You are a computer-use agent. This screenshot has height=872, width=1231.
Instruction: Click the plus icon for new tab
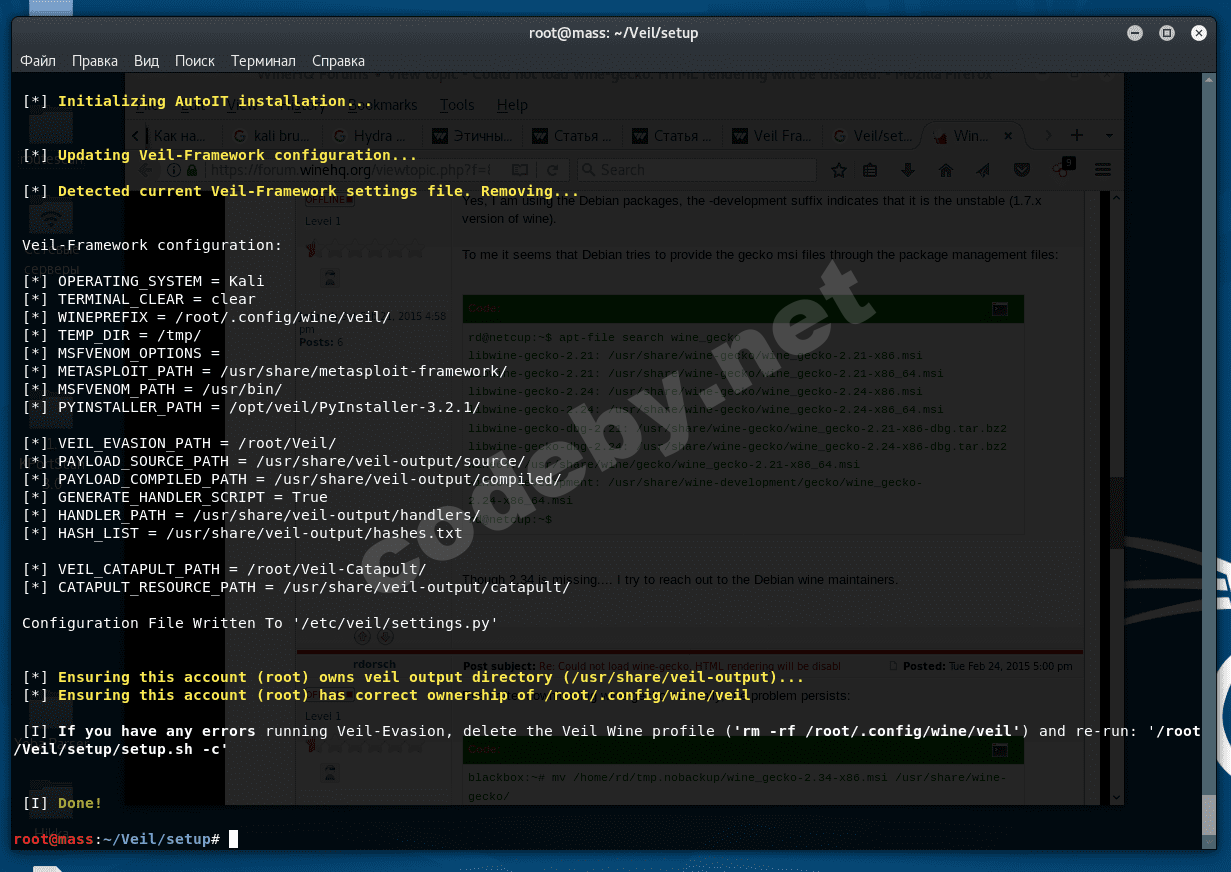coord(1076,135)
